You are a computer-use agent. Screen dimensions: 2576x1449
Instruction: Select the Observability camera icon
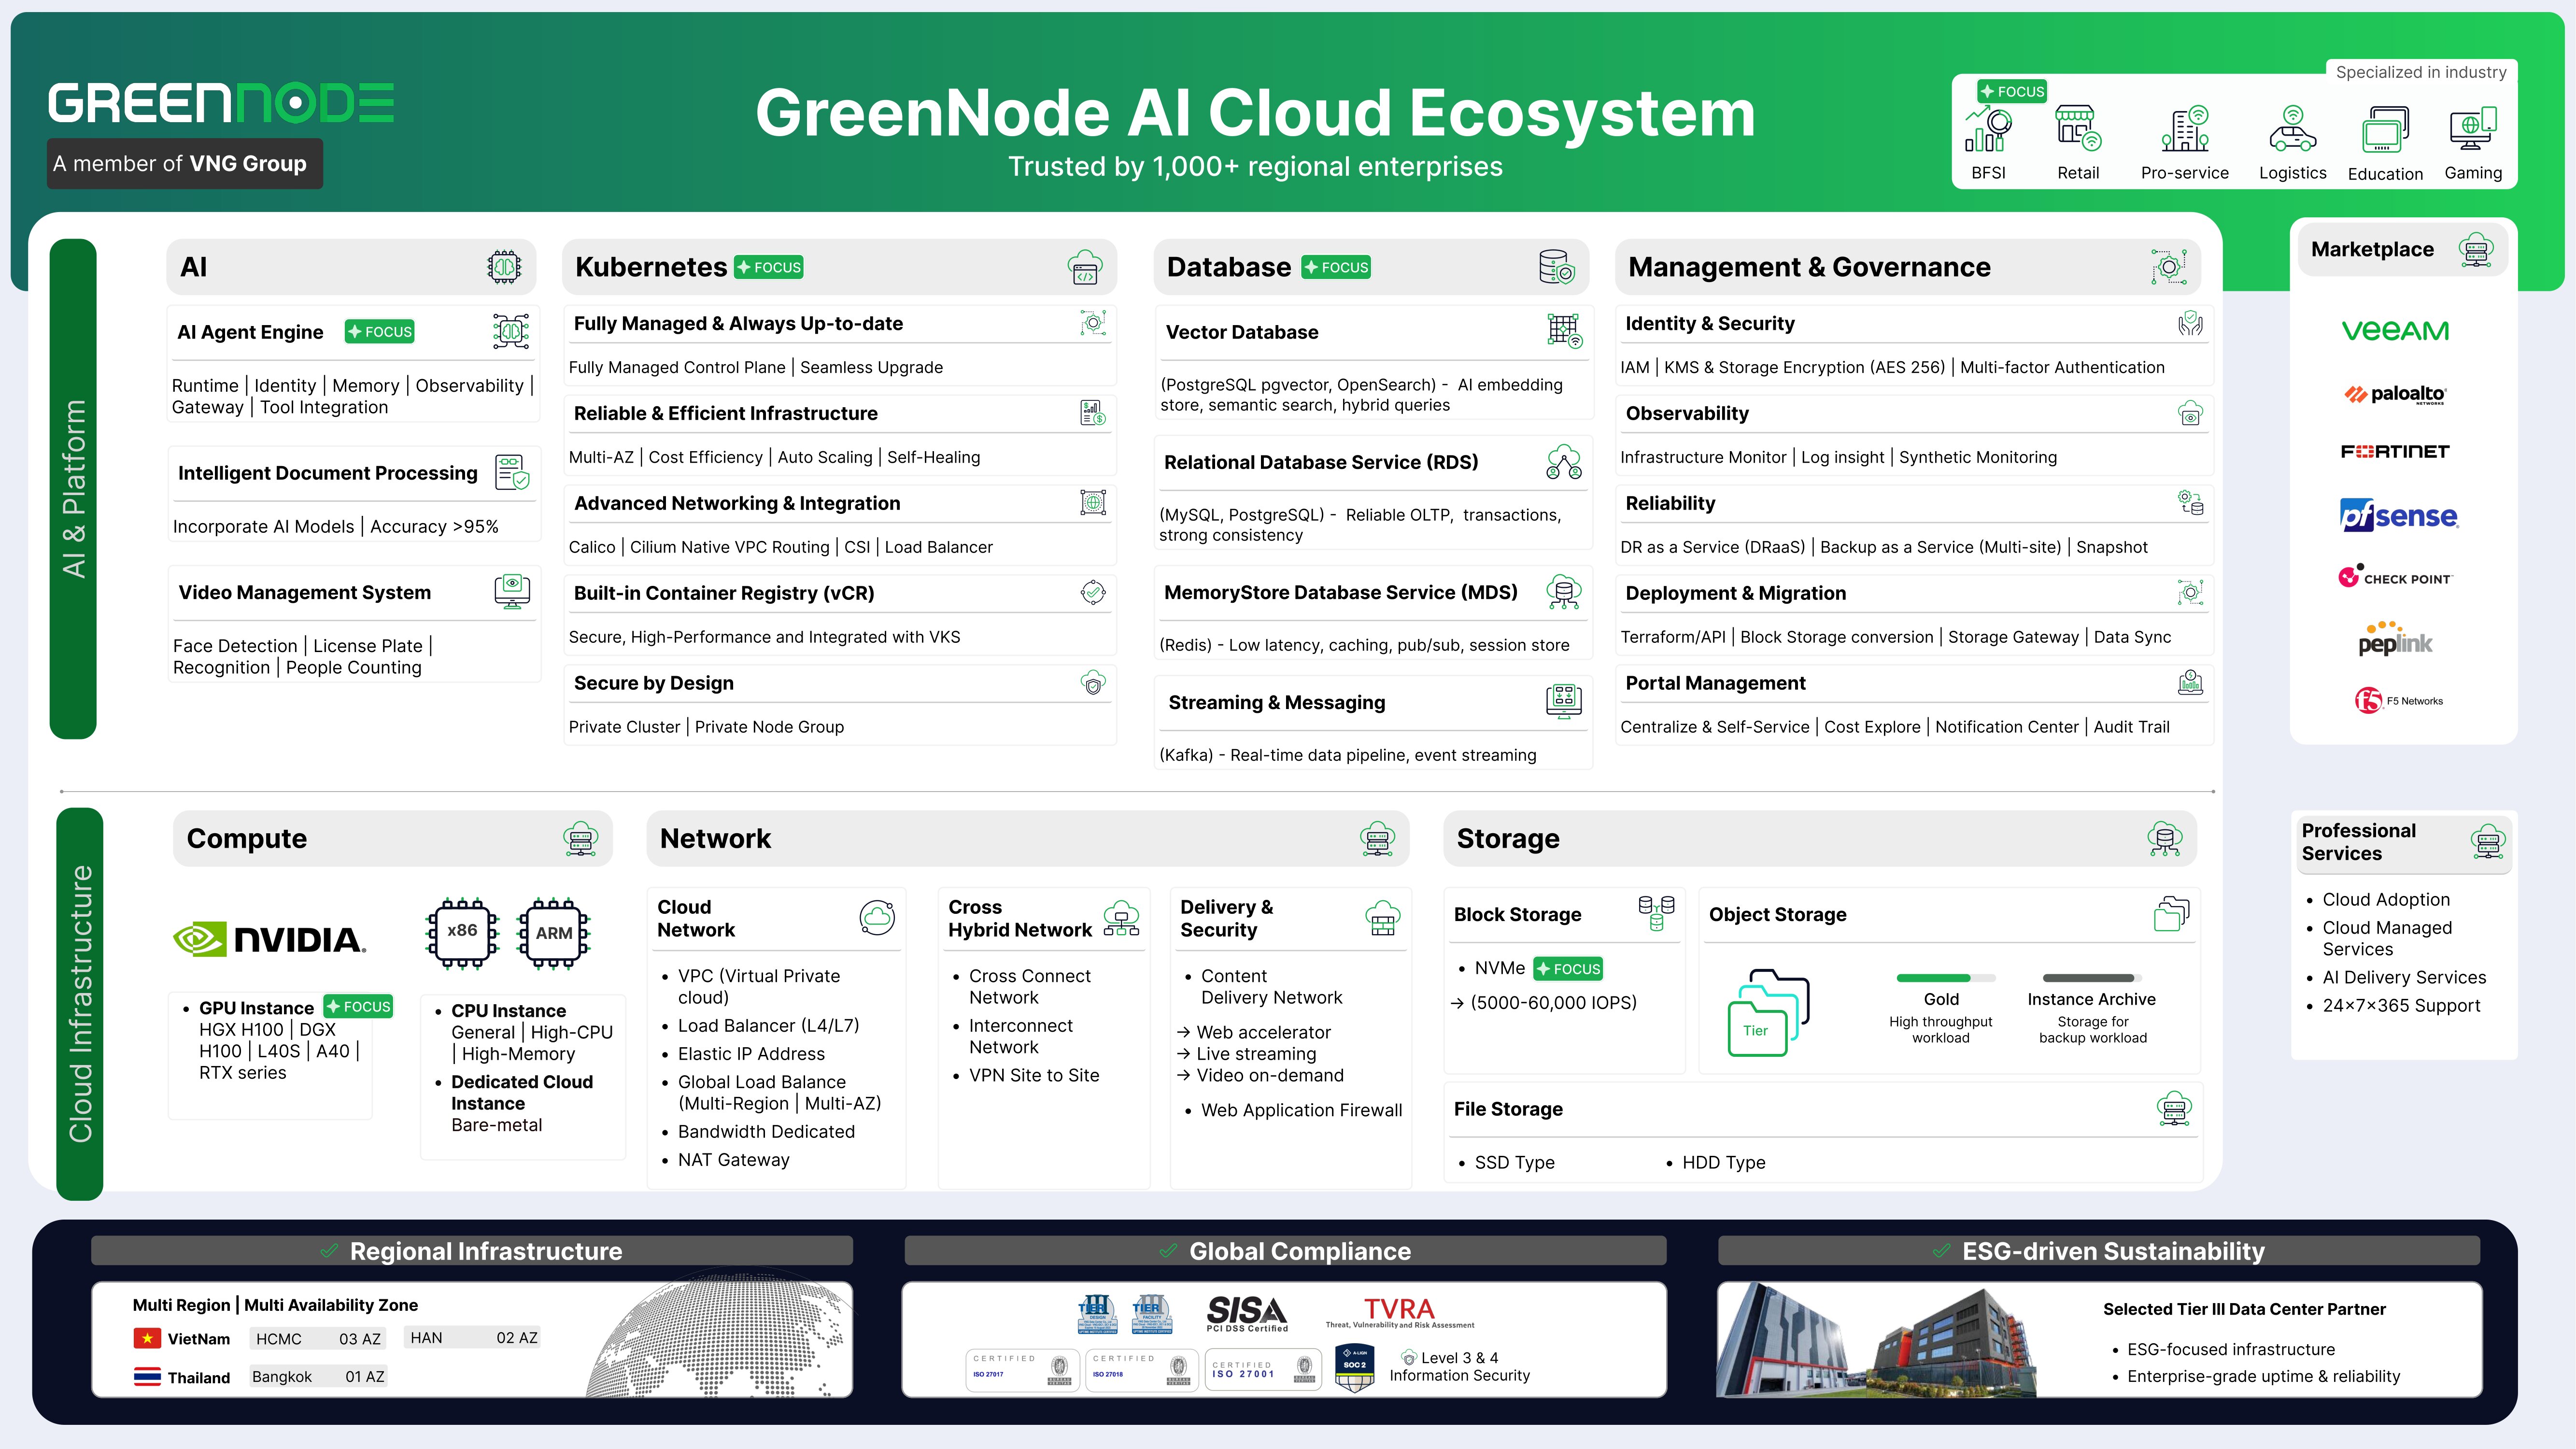coord(2191,413)
